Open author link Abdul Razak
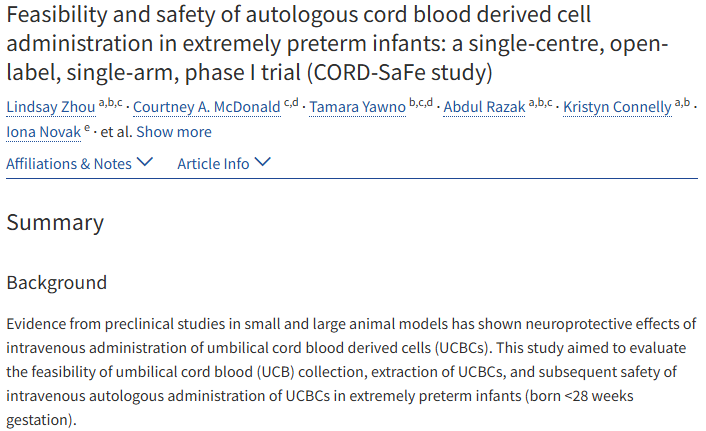Screen dimensions: 706x431 (x=484, y=107)
